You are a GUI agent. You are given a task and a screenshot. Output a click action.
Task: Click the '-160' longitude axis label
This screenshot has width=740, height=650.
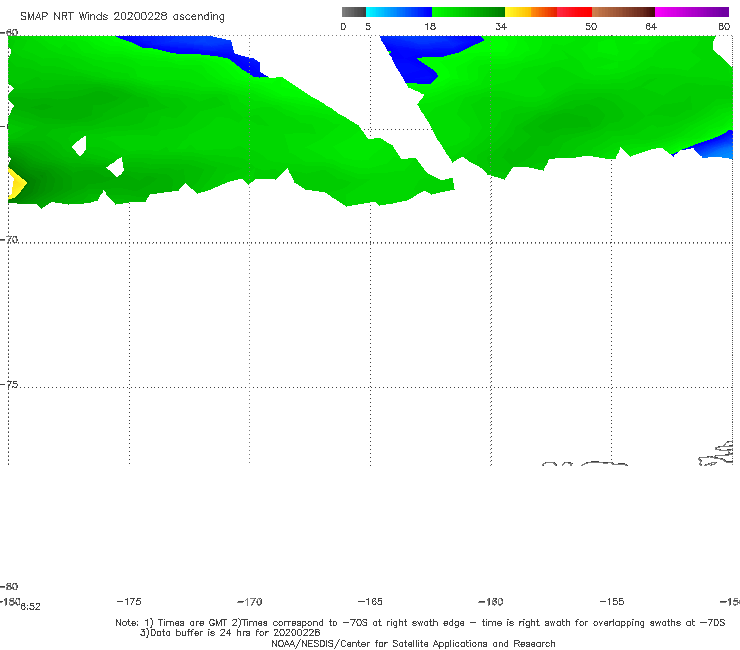[x=491, y=602]
